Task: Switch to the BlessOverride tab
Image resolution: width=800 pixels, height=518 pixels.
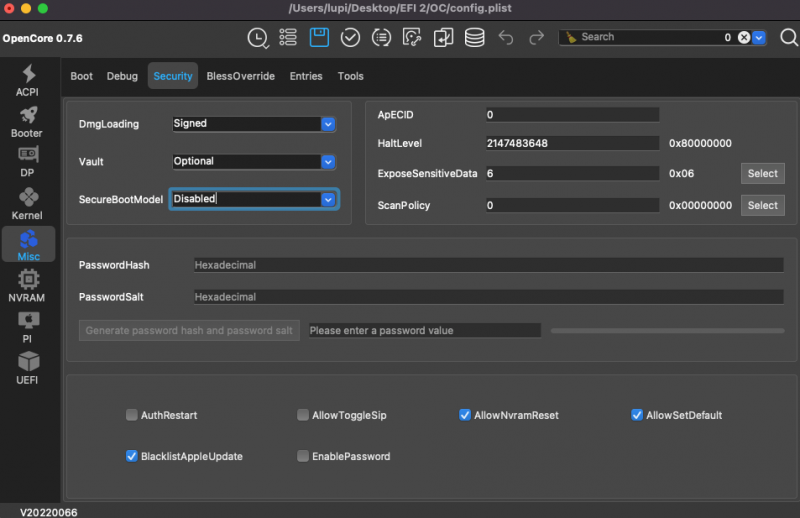Action: point(240,76)
